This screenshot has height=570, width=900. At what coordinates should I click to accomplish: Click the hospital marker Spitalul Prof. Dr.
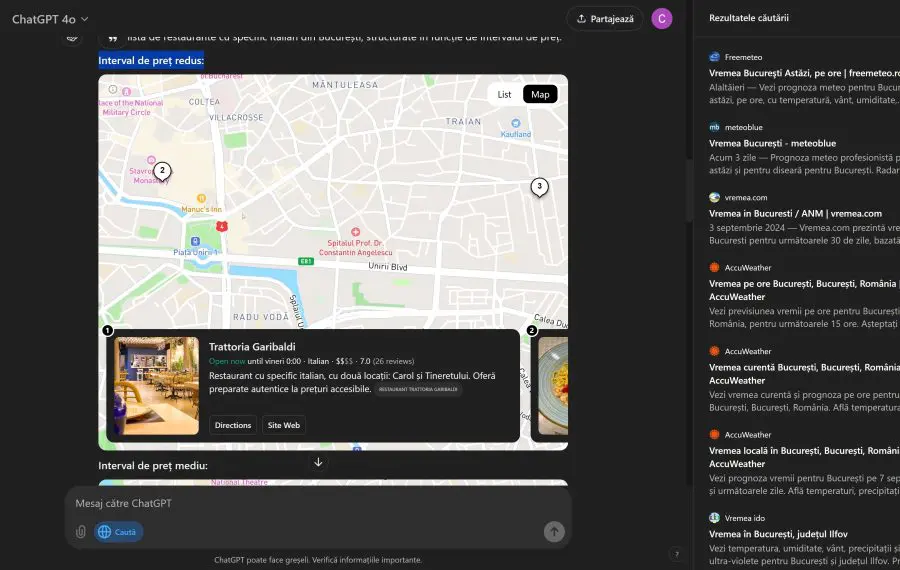pos(355,232)
